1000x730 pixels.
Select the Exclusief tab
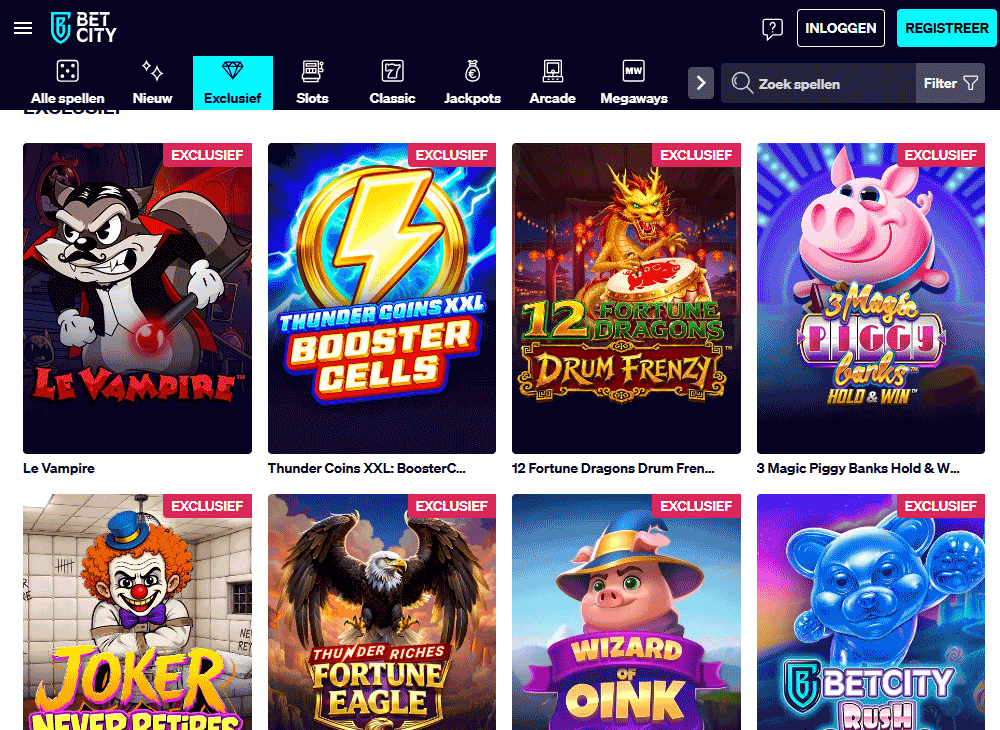(233, 83)
